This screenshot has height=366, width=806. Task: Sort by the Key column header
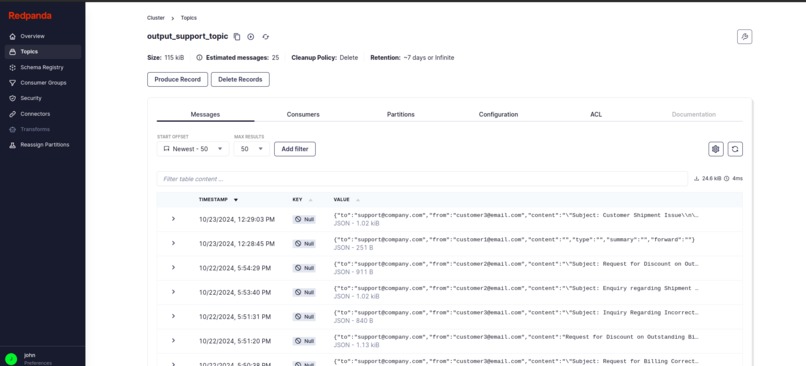point(302,199)
